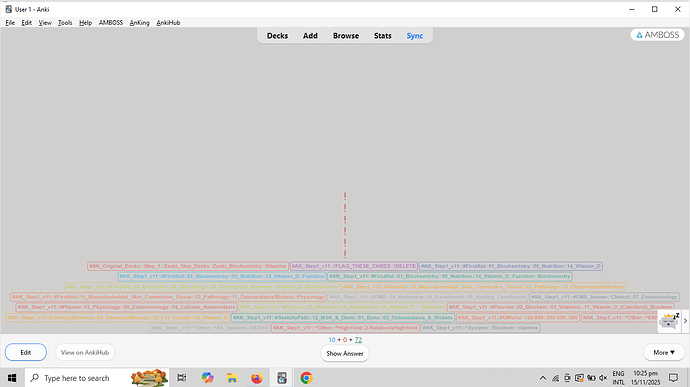Click the AMBOSS logo button
Screen dimensions: 690x387
[657, 35]
